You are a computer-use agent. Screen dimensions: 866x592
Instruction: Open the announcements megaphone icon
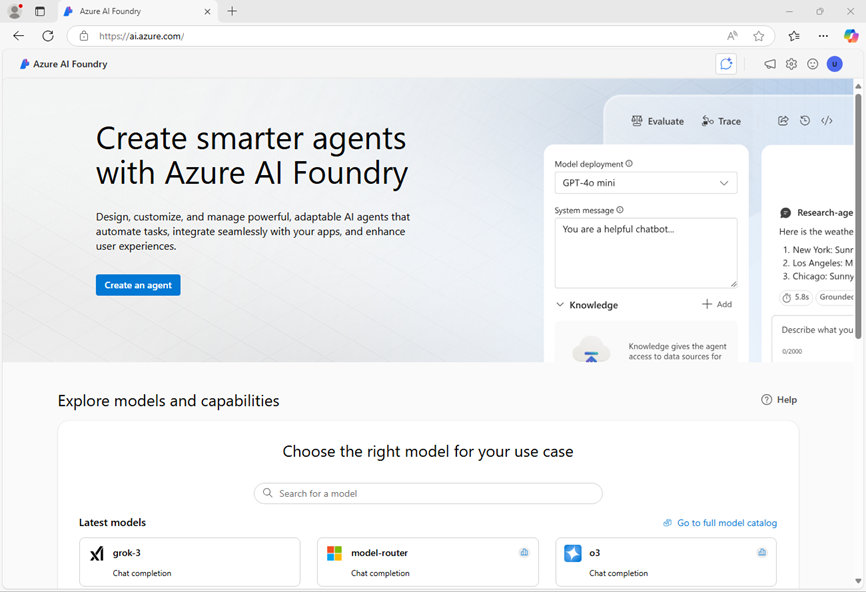(x=769, y=64)
